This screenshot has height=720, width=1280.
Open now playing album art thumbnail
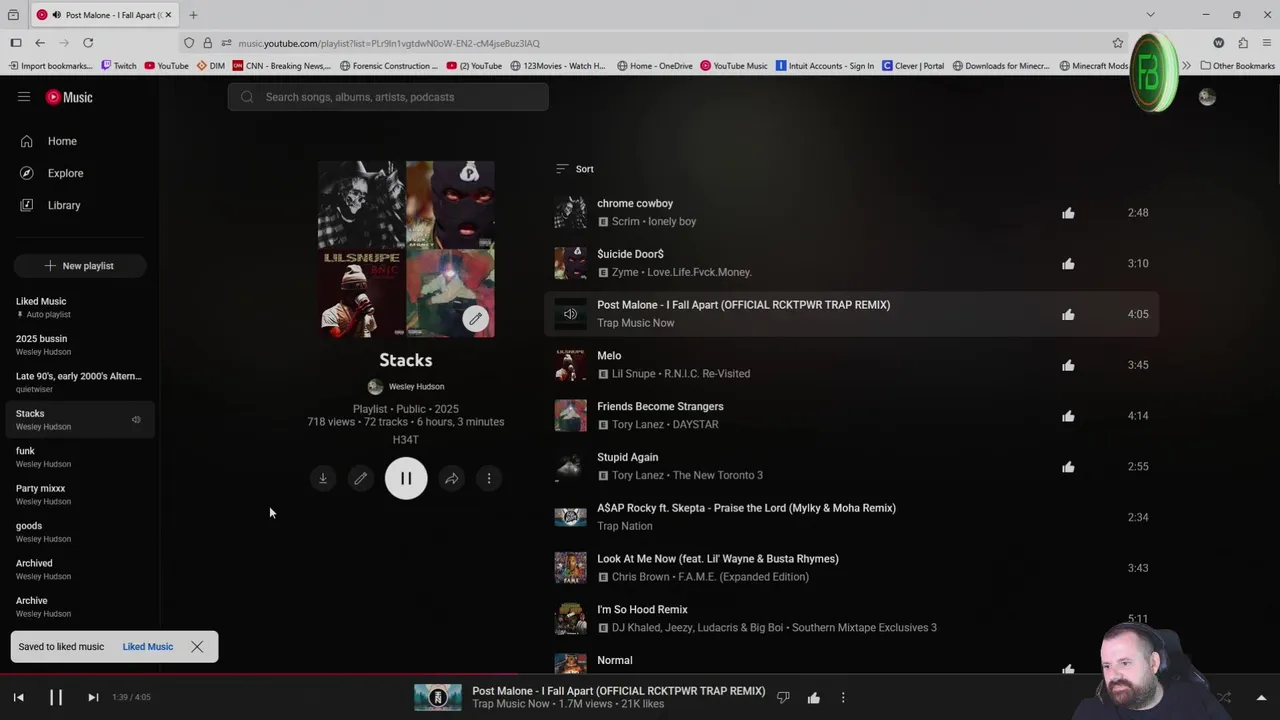[438, 697]
